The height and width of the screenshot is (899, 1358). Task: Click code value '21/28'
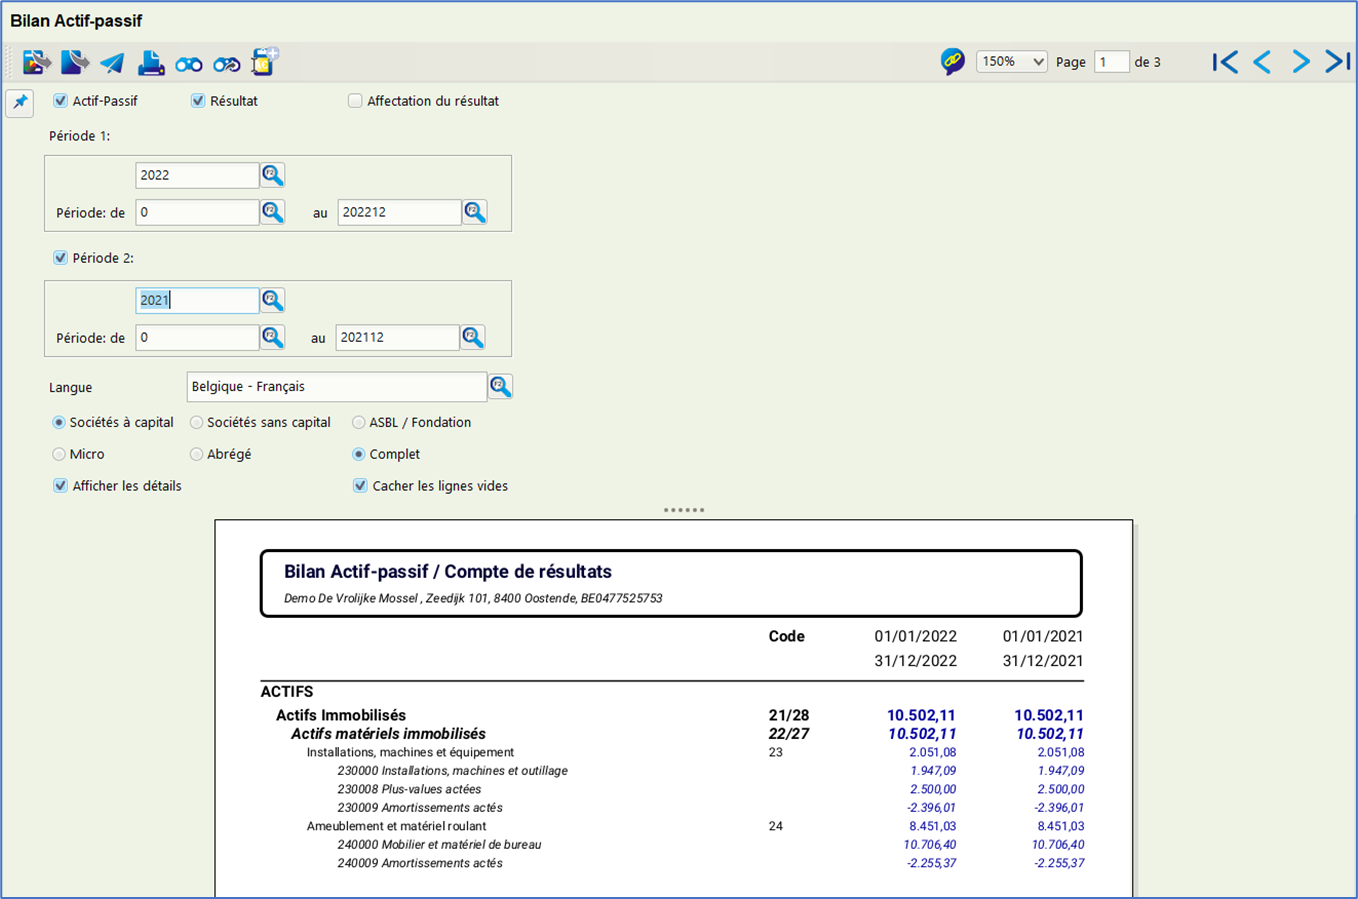[x=788, y=715]
